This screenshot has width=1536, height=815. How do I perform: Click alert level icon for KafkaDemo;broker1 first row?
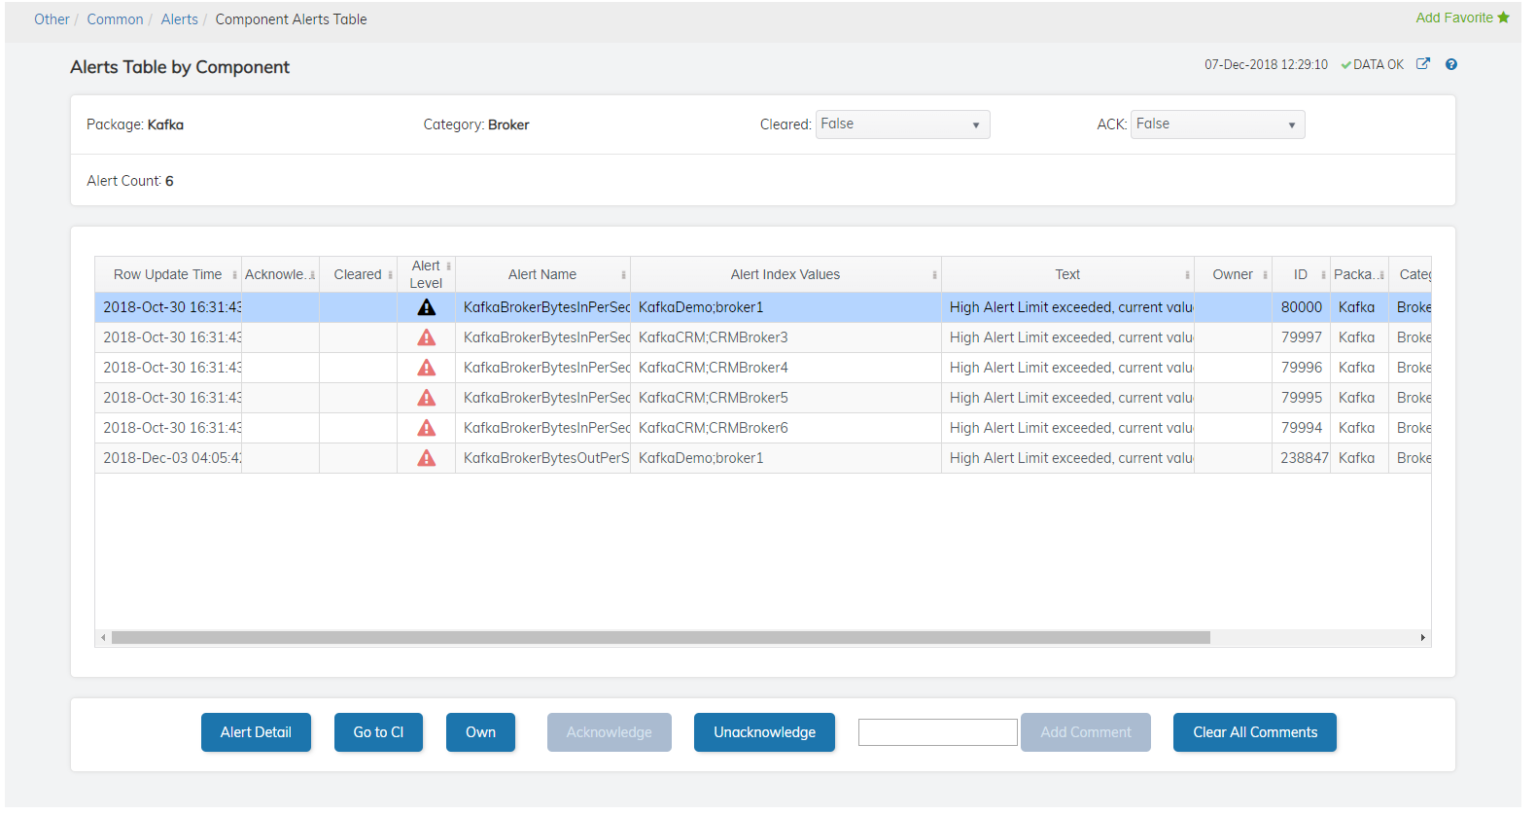tap(426, 307)
